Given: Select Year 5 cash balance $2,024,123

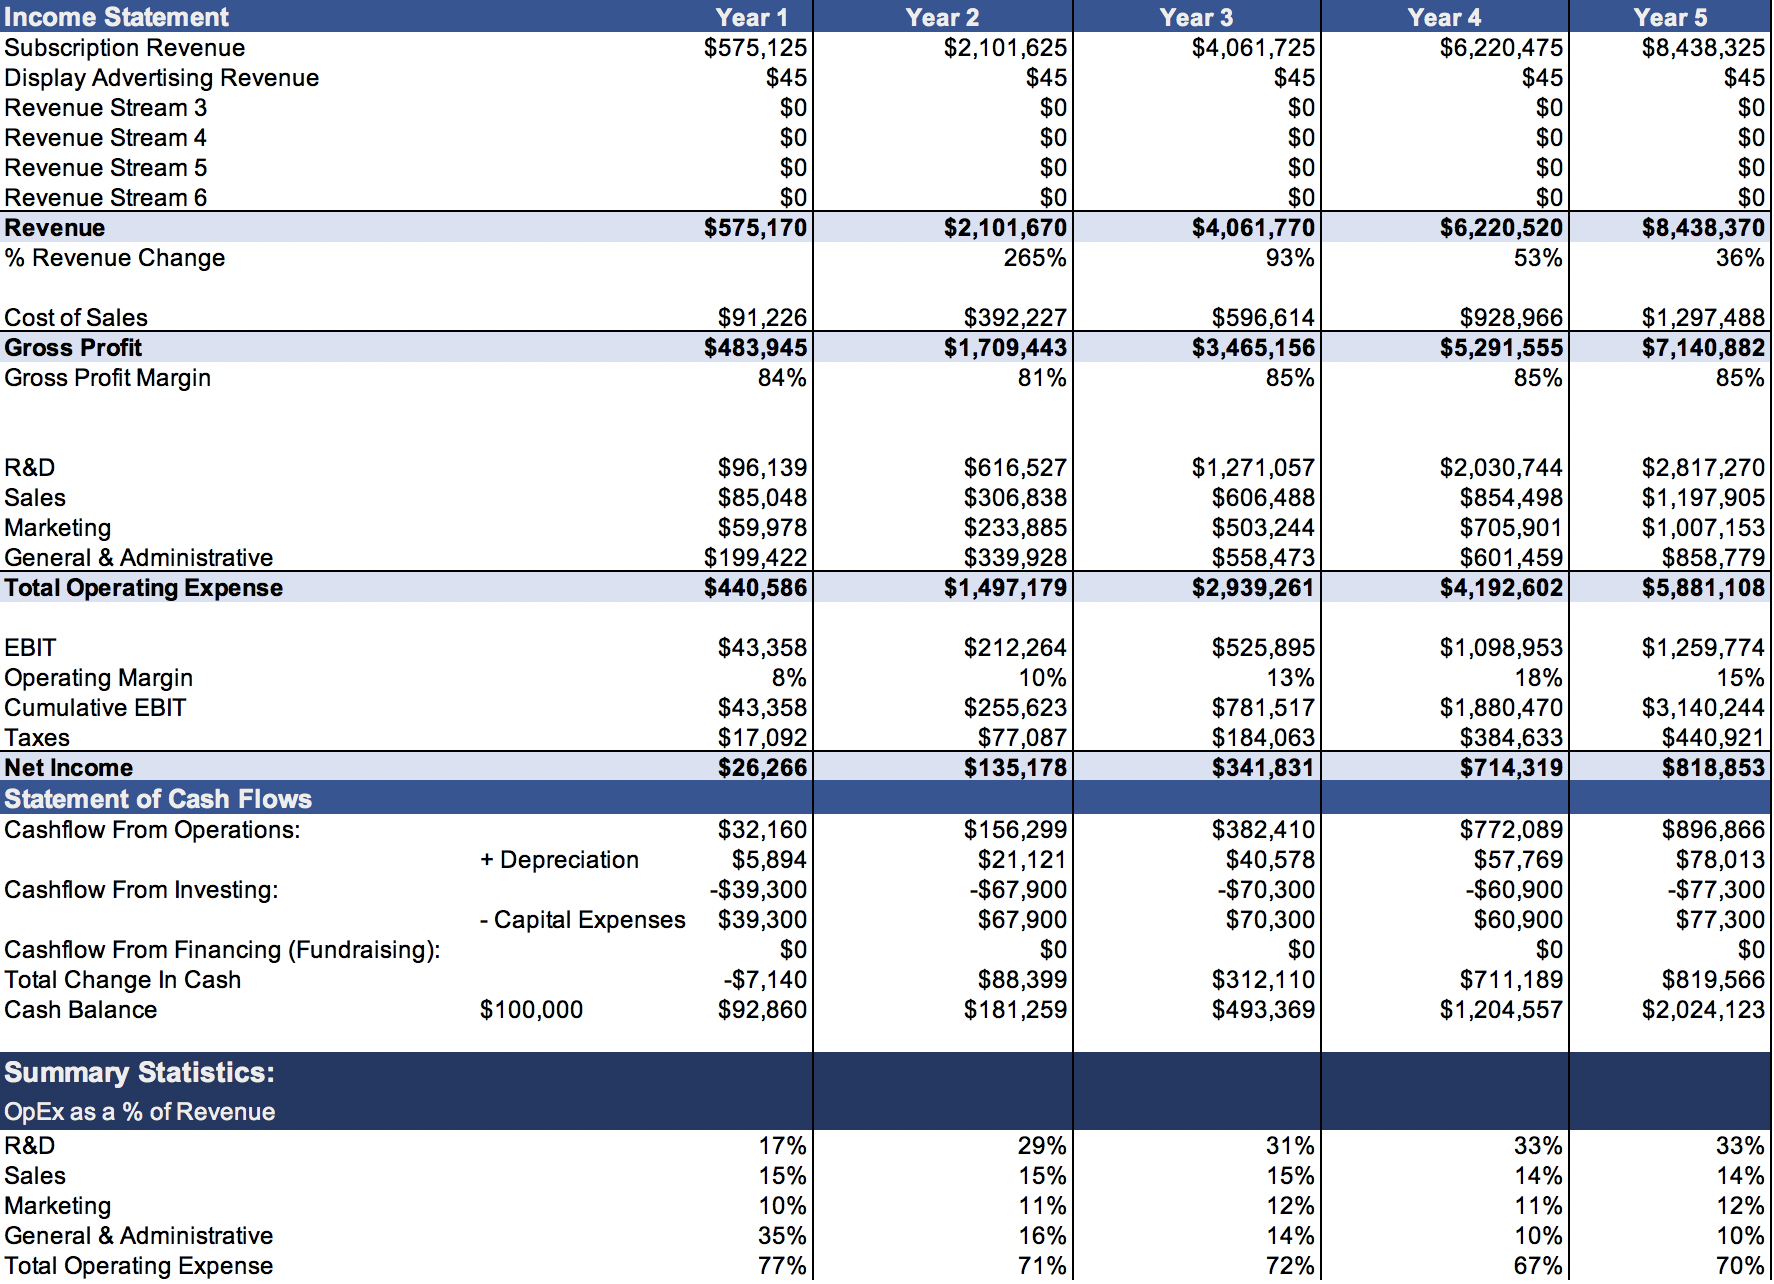Looking at the screenshot, I should pos(1703,1010).
